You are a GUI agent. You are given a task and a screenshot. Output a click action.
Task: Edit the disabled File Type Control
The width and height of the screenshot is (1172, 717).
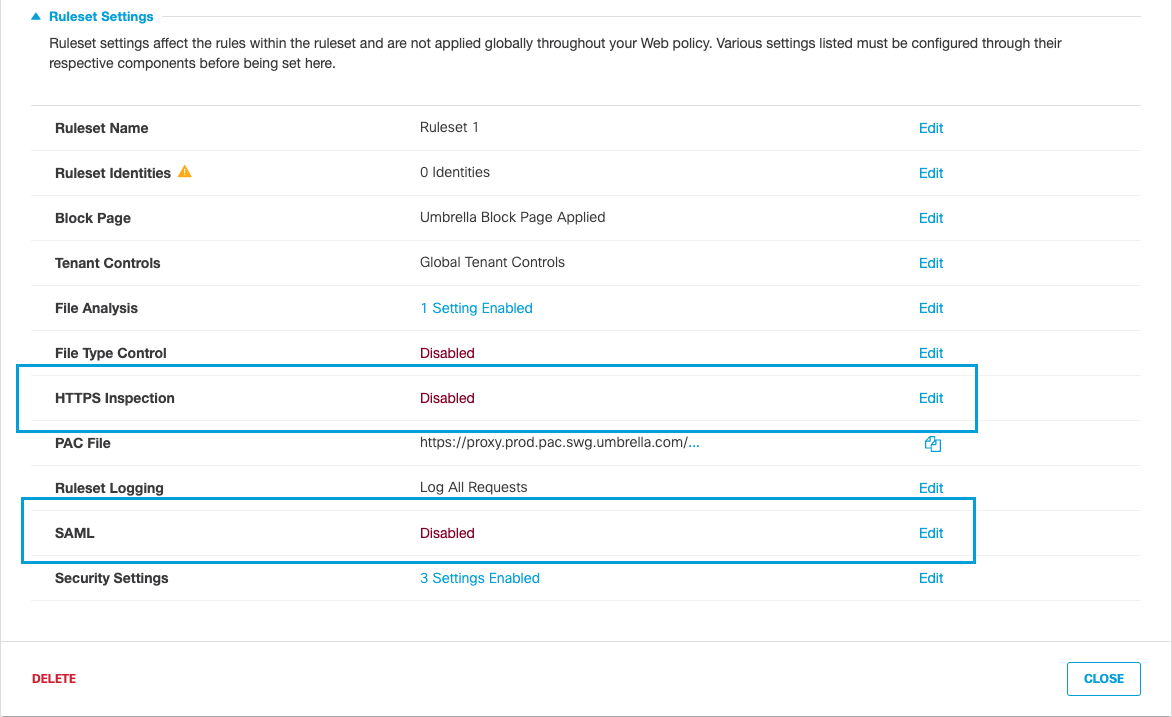pos(930,352)
